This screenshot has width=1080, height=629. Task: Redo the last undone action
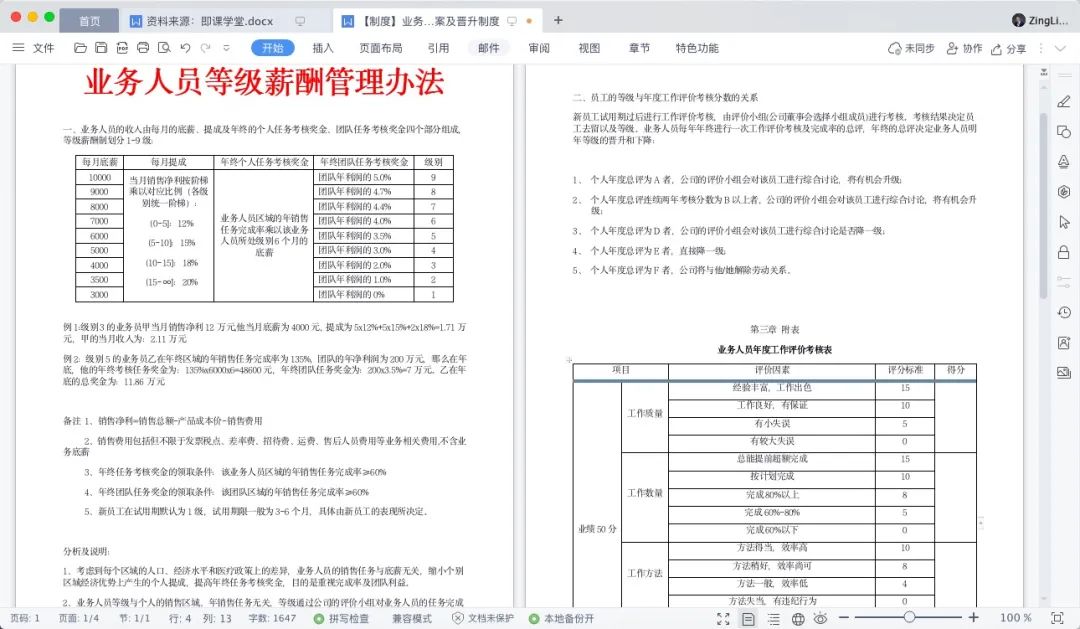point(205,48)
